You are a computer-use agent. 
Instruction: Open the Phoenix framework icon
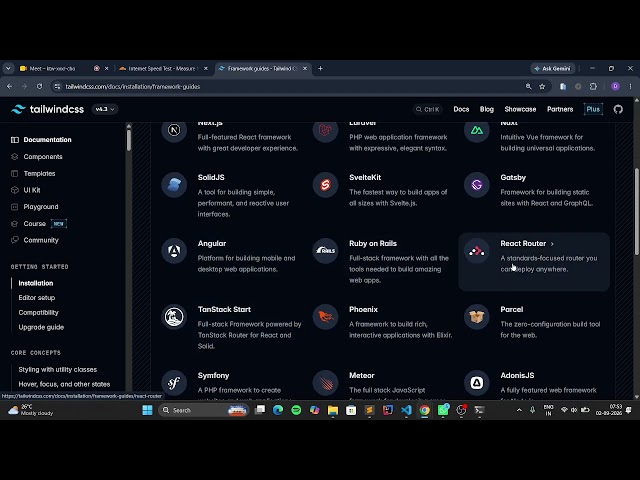(325, 317)
